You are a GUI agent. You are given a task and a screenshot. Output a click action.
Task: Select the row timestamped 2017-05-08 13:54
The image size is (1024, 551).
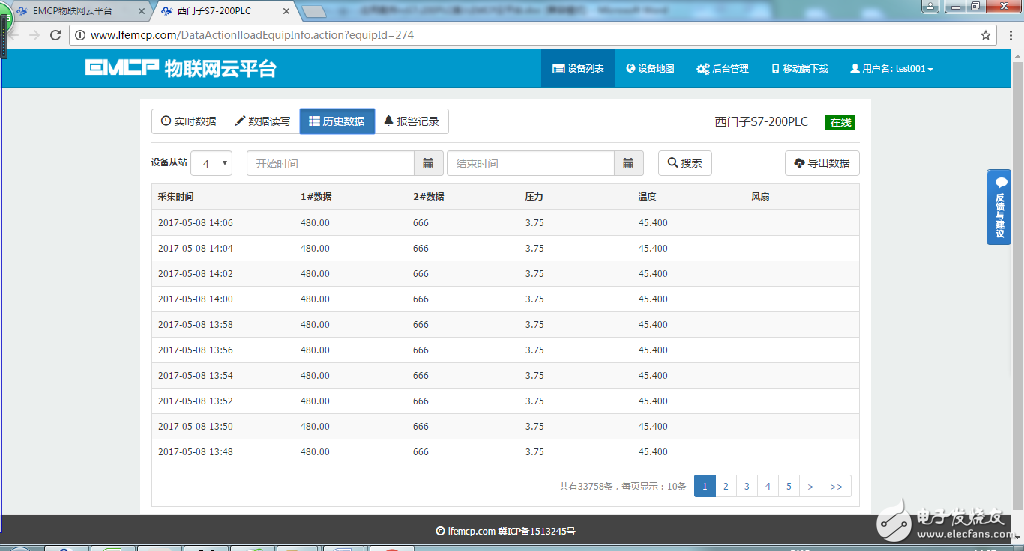coord(505,375)
